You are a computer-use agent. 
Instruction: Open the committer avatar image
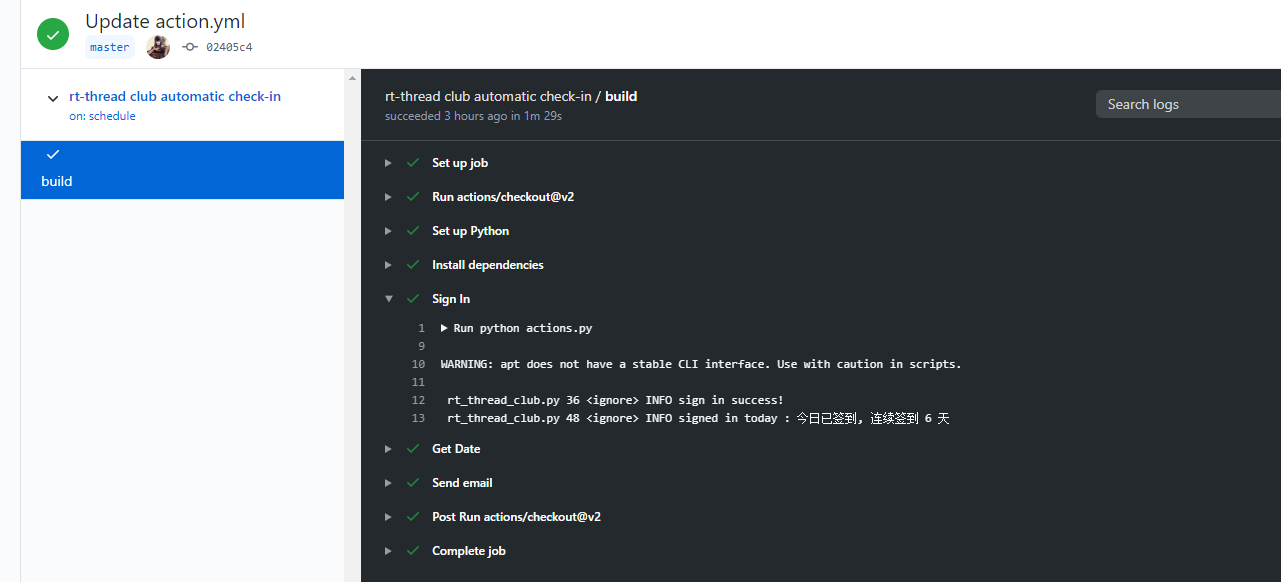click(158, 47)
